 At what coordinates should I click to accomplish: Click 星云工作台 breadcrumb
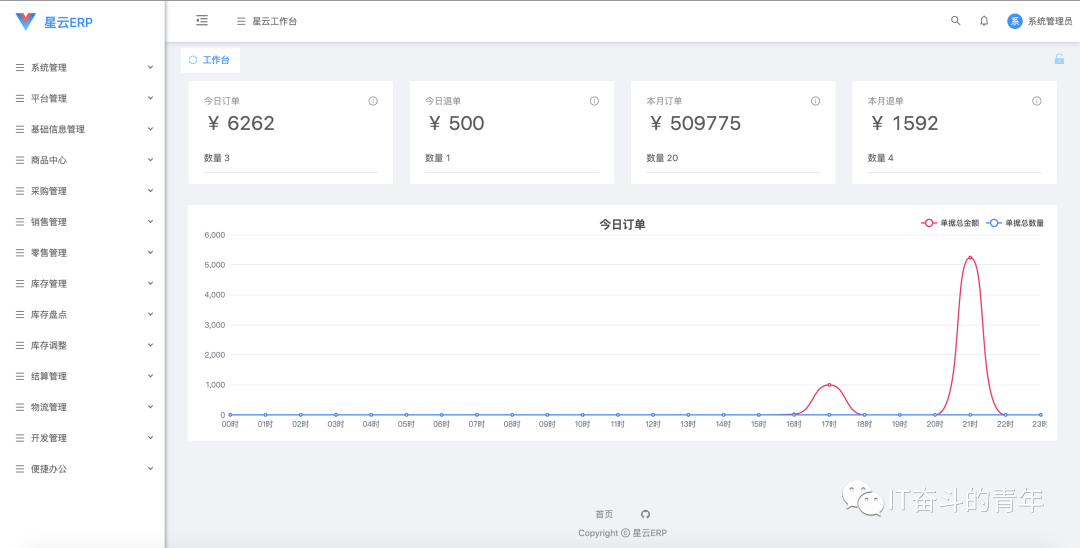click(x=275, y=21)
